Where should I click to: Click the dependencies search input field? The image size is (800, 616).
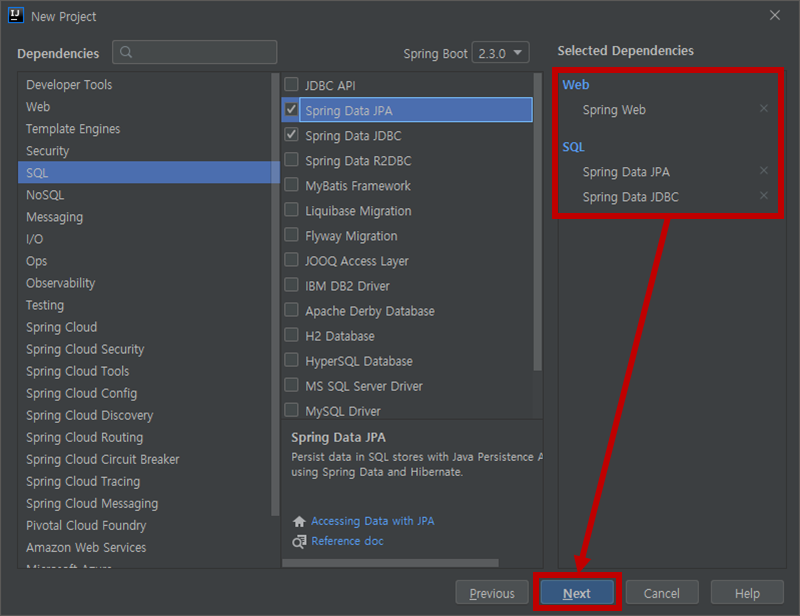tap(194, 52)
